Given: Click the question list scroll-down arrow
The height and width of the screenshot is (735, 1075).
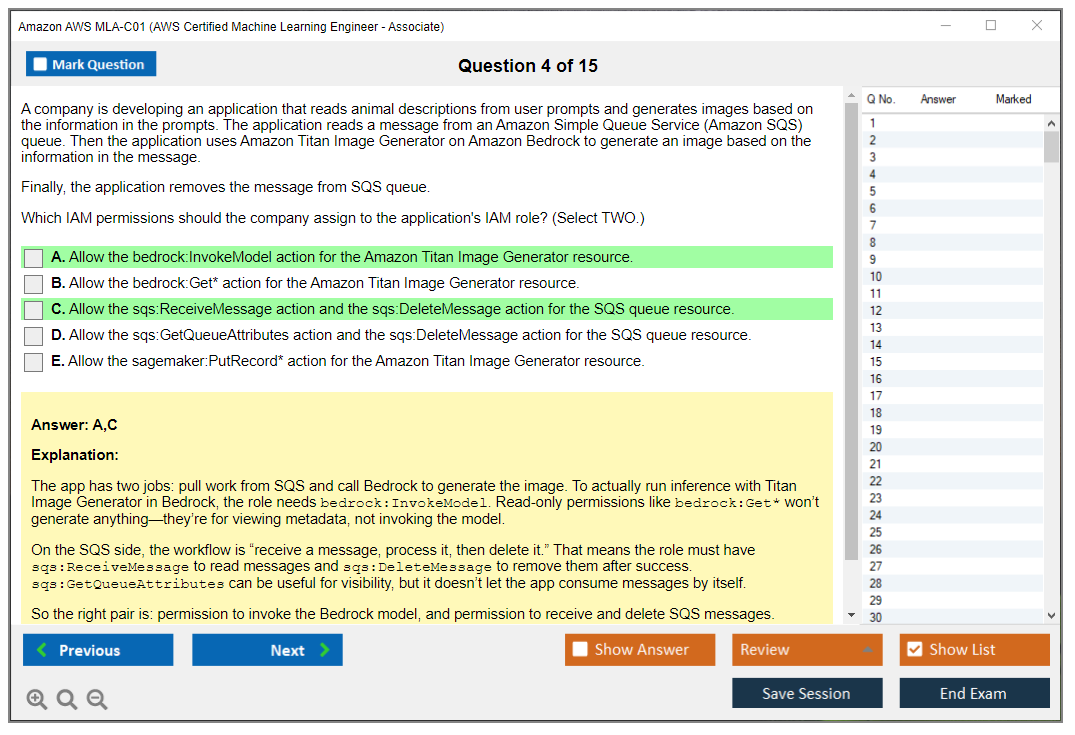Looking at the screenshot, I should [x=1052, y=614].
